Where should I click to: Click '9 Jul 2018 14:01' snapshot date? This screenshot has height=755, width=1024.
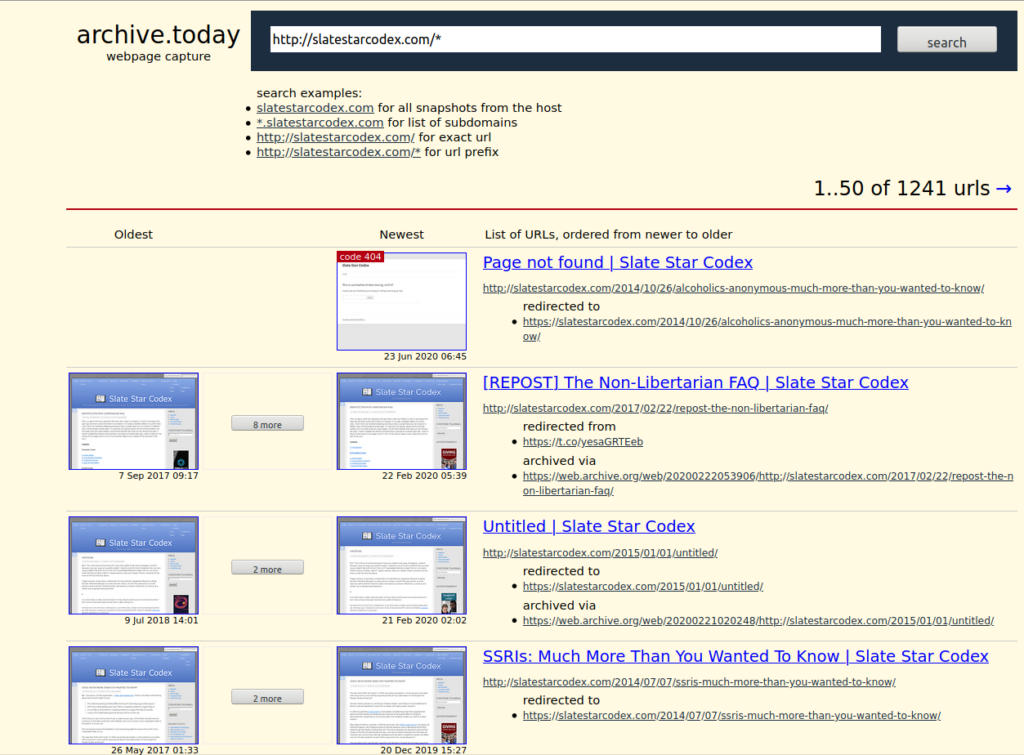161,620
